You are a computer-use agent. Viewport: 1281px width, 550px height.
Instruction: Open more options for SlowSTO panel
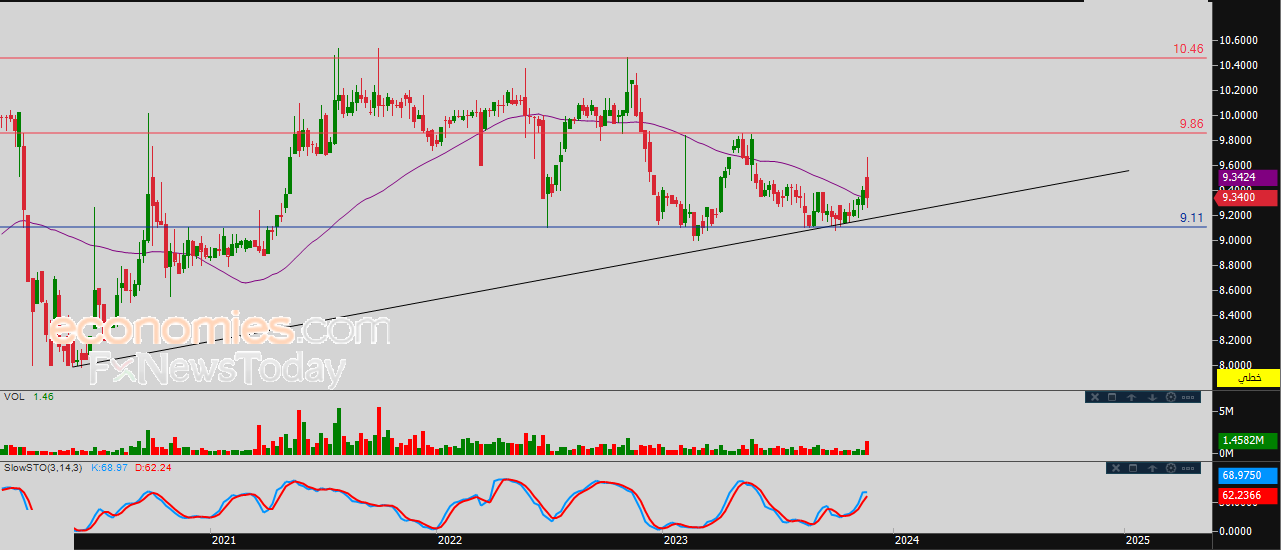(1188, 468)
